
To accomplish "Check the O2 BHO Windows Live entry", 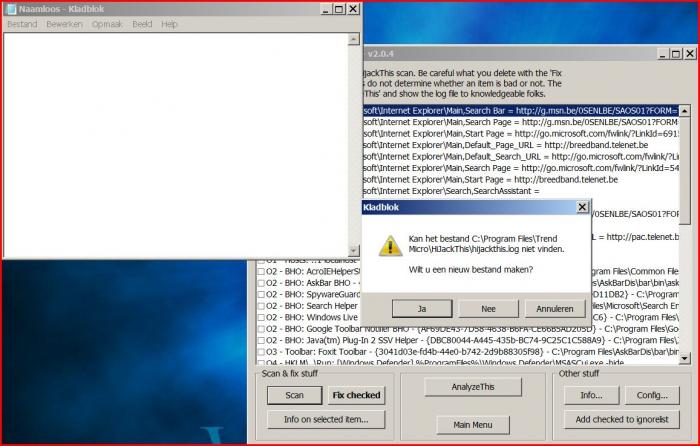I will point(261,317).
